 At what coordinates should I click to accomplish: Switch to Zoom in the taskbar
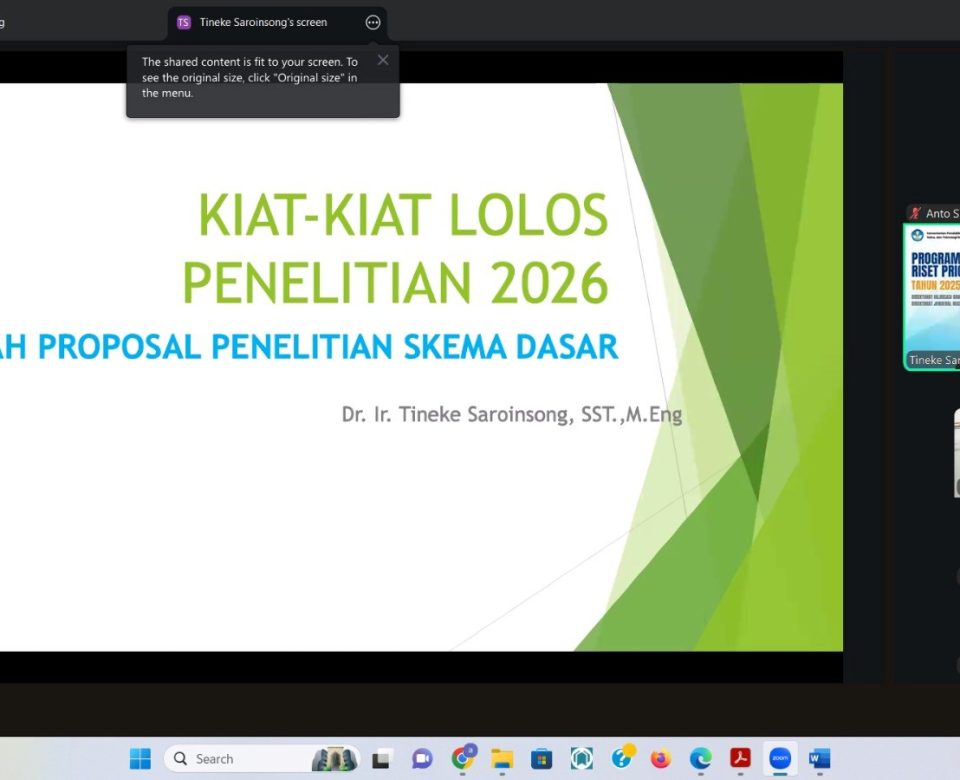(x=780, y=759)
